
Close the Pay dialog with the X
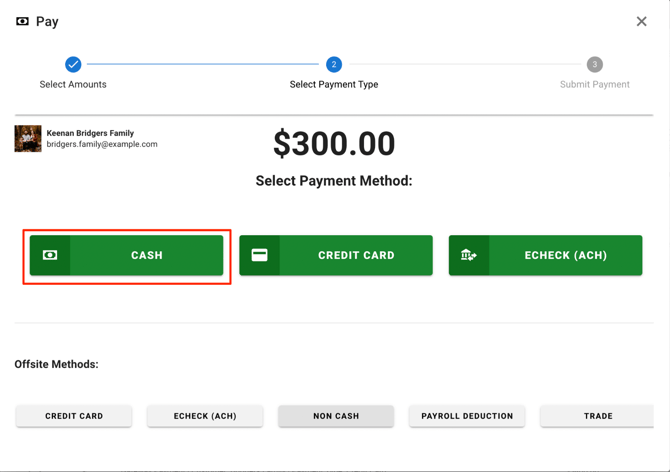[x=641, y=21]
